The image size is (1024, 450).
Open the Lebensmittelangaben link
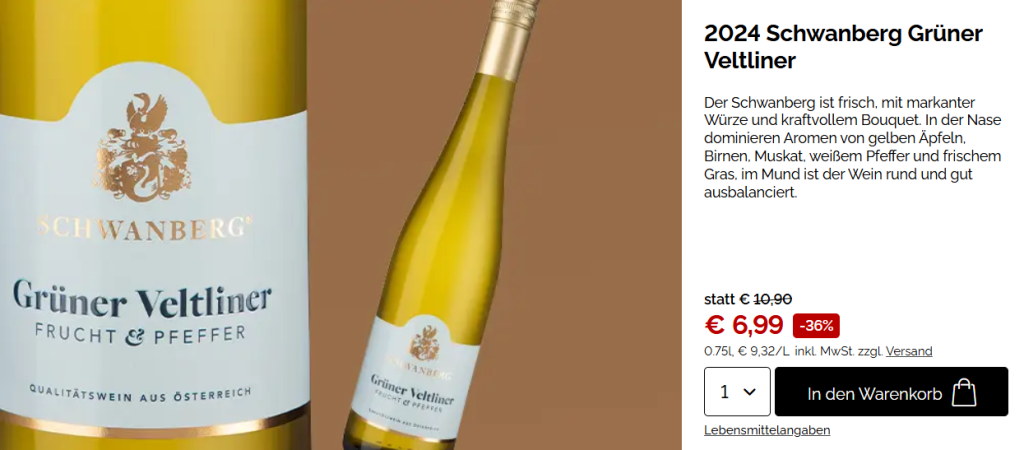pyautogui.click(x=767, y=430)
